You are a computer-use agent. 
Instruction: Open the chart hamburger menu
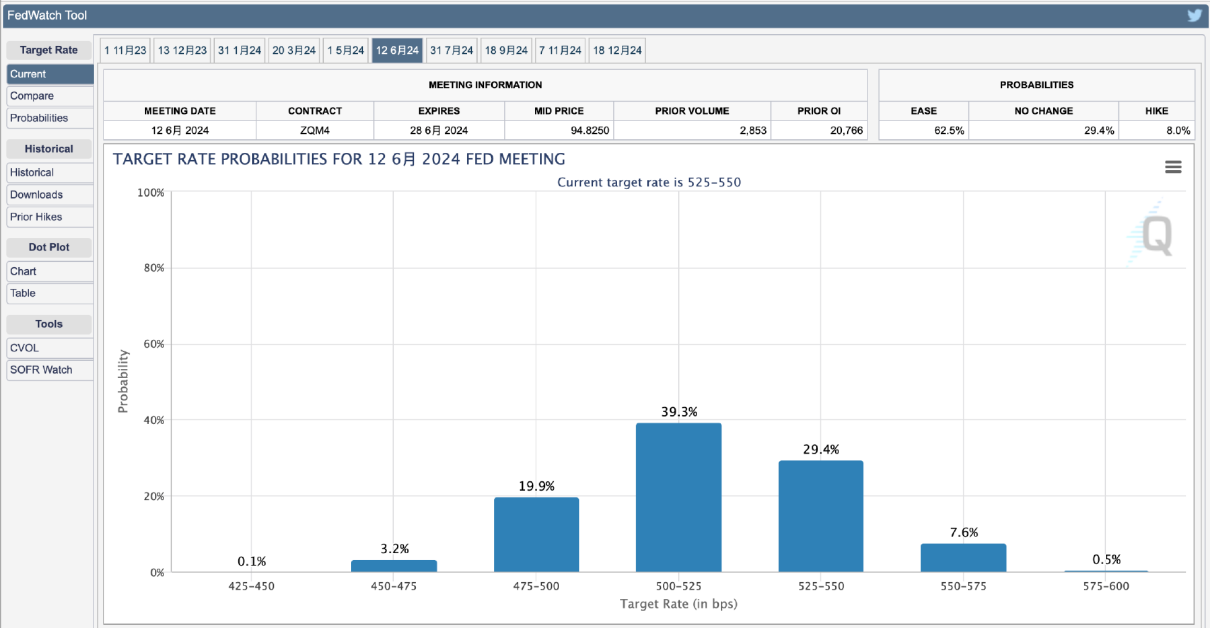point(1173,167)
